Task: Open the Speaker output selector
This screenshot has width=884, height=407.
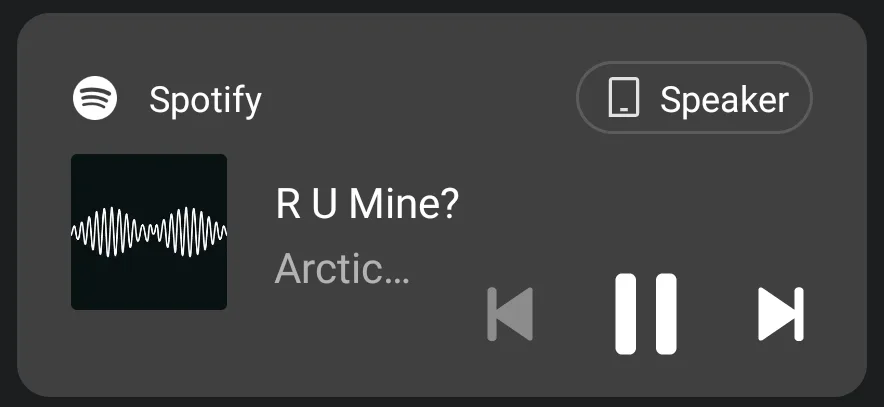Action: tap(694, 98)
